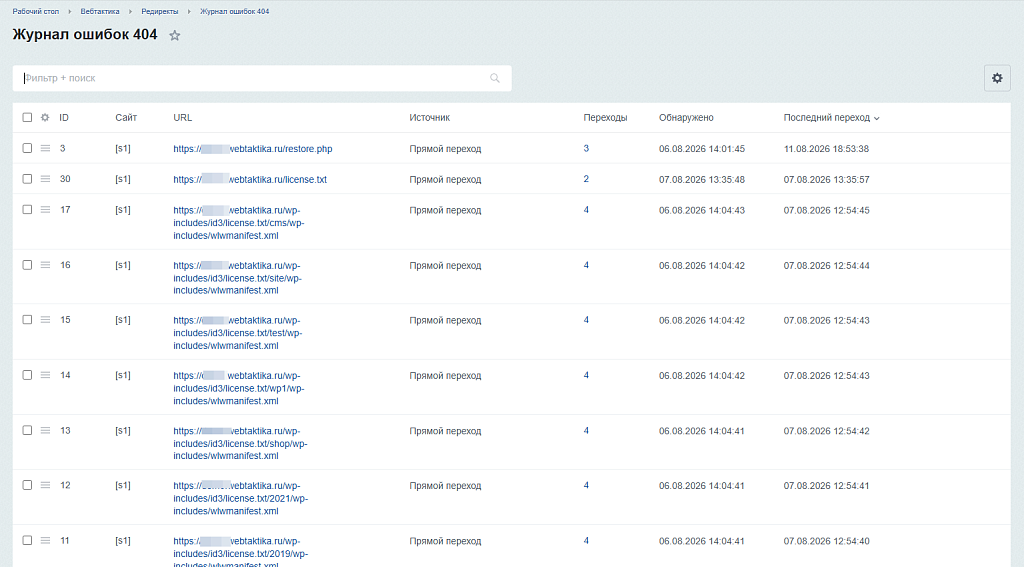Open row actions menu for ID 13
1024x567 pixels.
45,430
